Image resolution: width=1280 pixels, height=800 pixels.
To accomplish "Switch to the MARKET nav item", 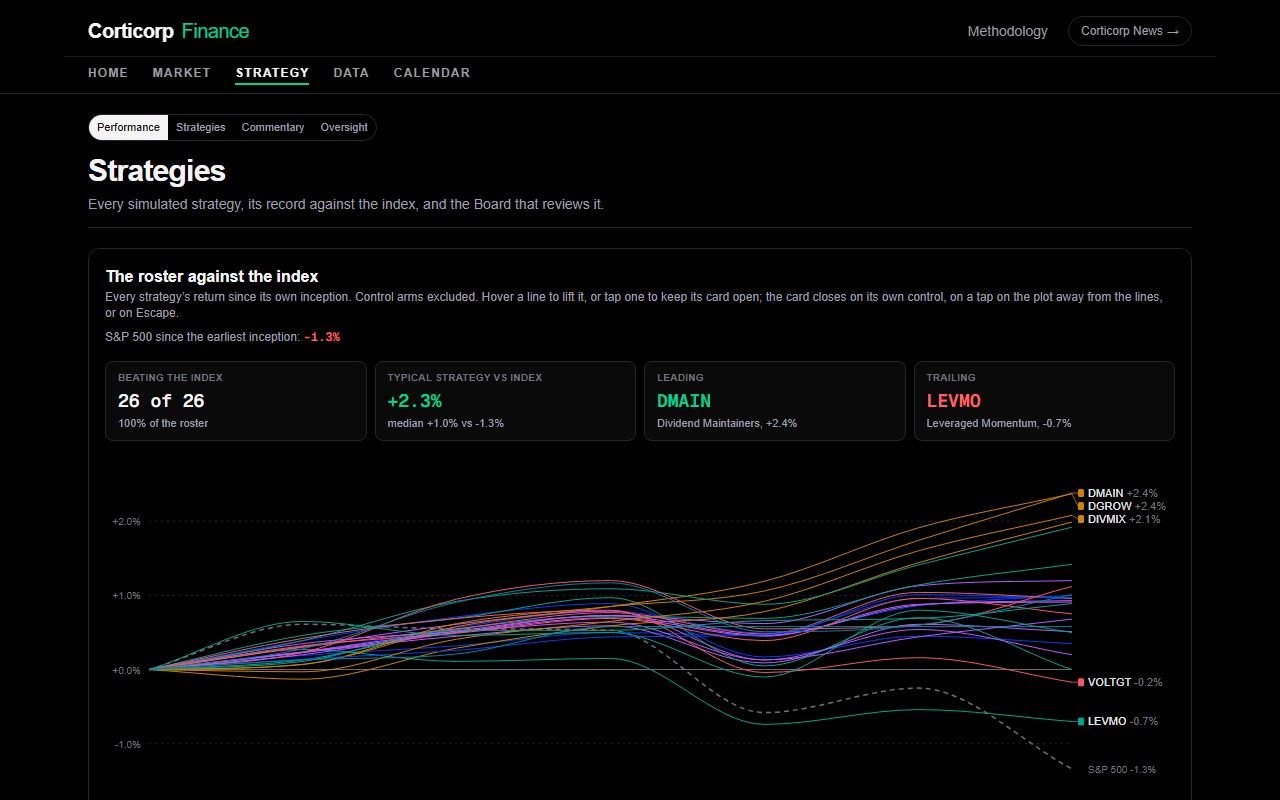I will 182,73.
